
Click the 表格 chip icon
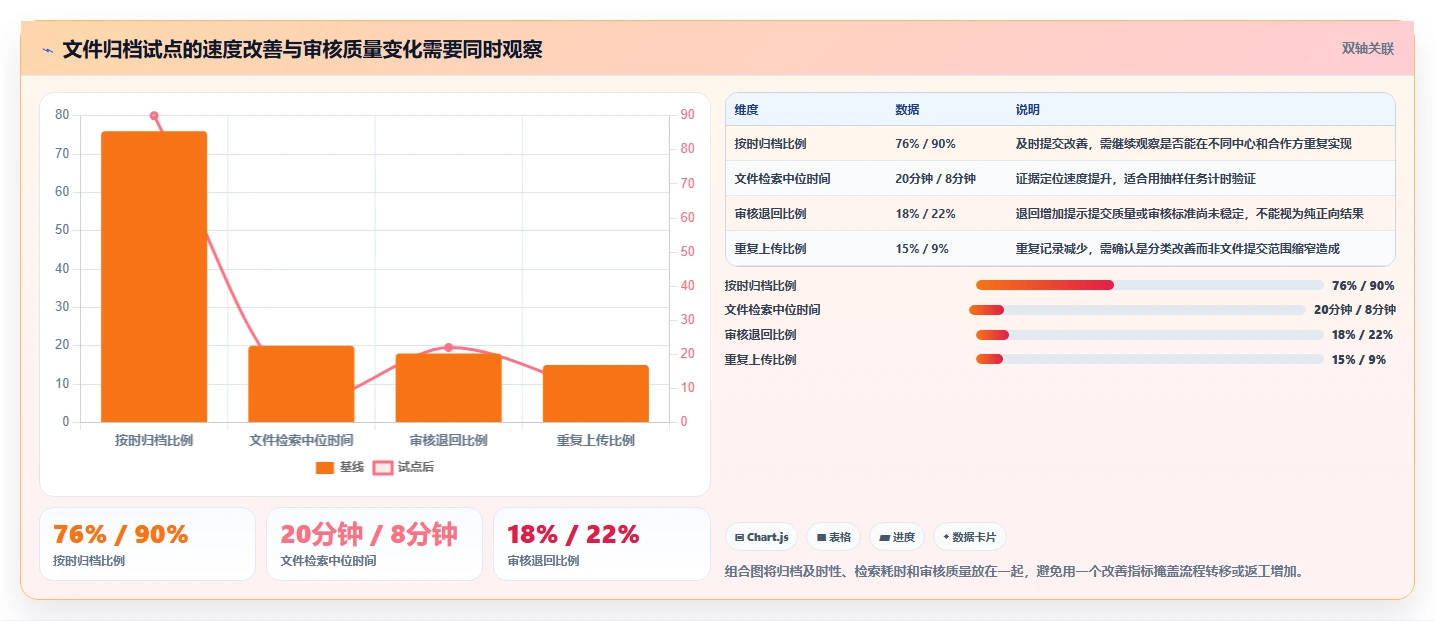coord(821,538)
